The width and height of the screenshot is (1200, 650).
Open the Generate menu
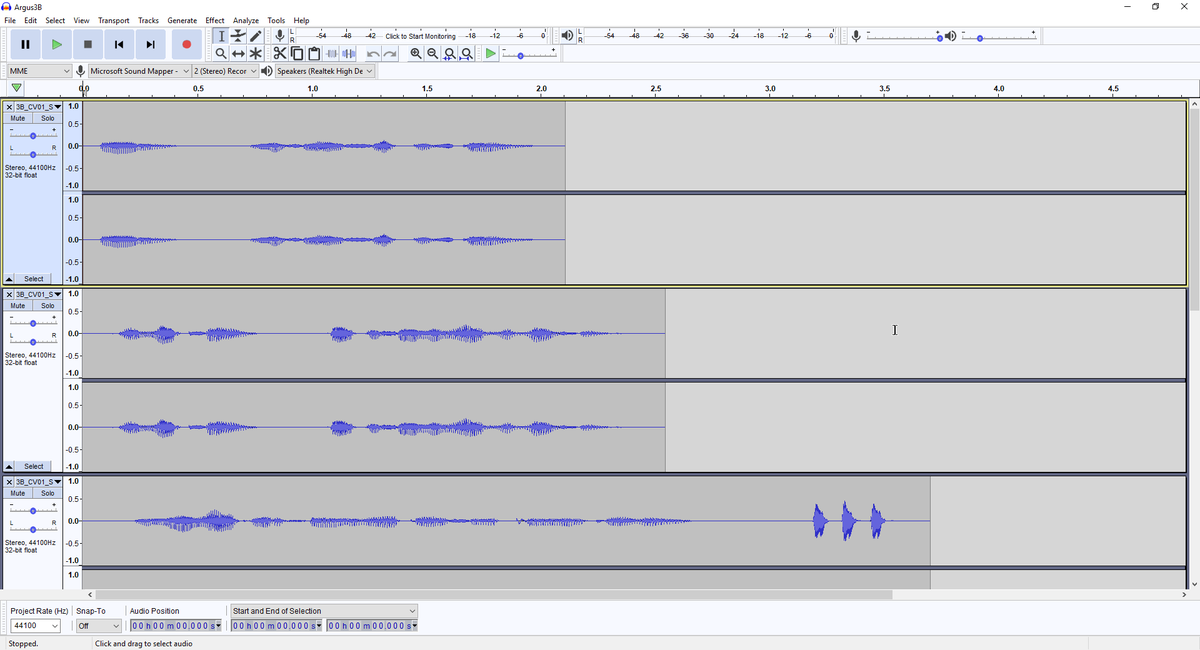pyautogui.click(x=182, y=20)
